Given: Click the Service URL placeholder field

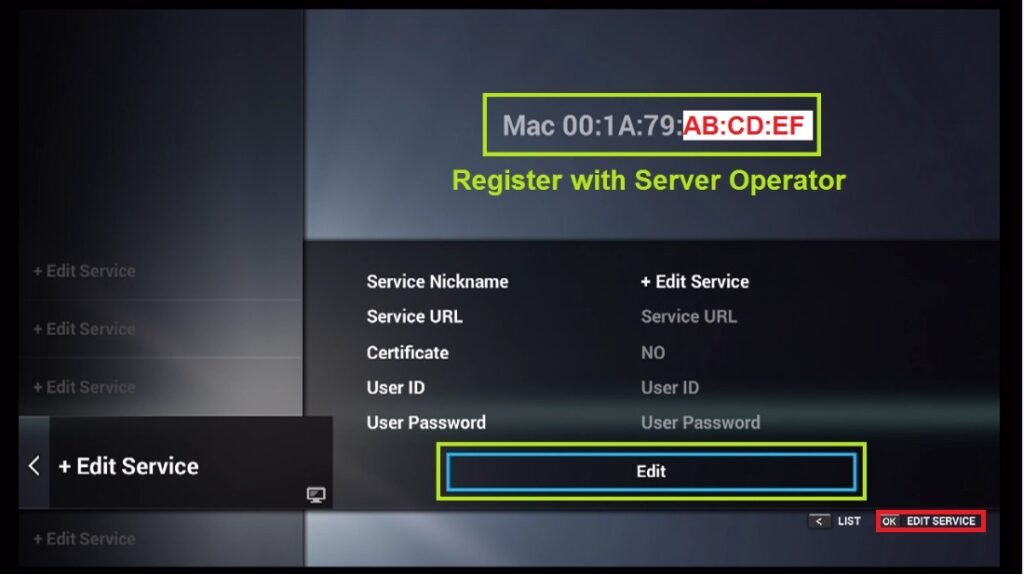Looking at the screenshot, I should point(688,317).
